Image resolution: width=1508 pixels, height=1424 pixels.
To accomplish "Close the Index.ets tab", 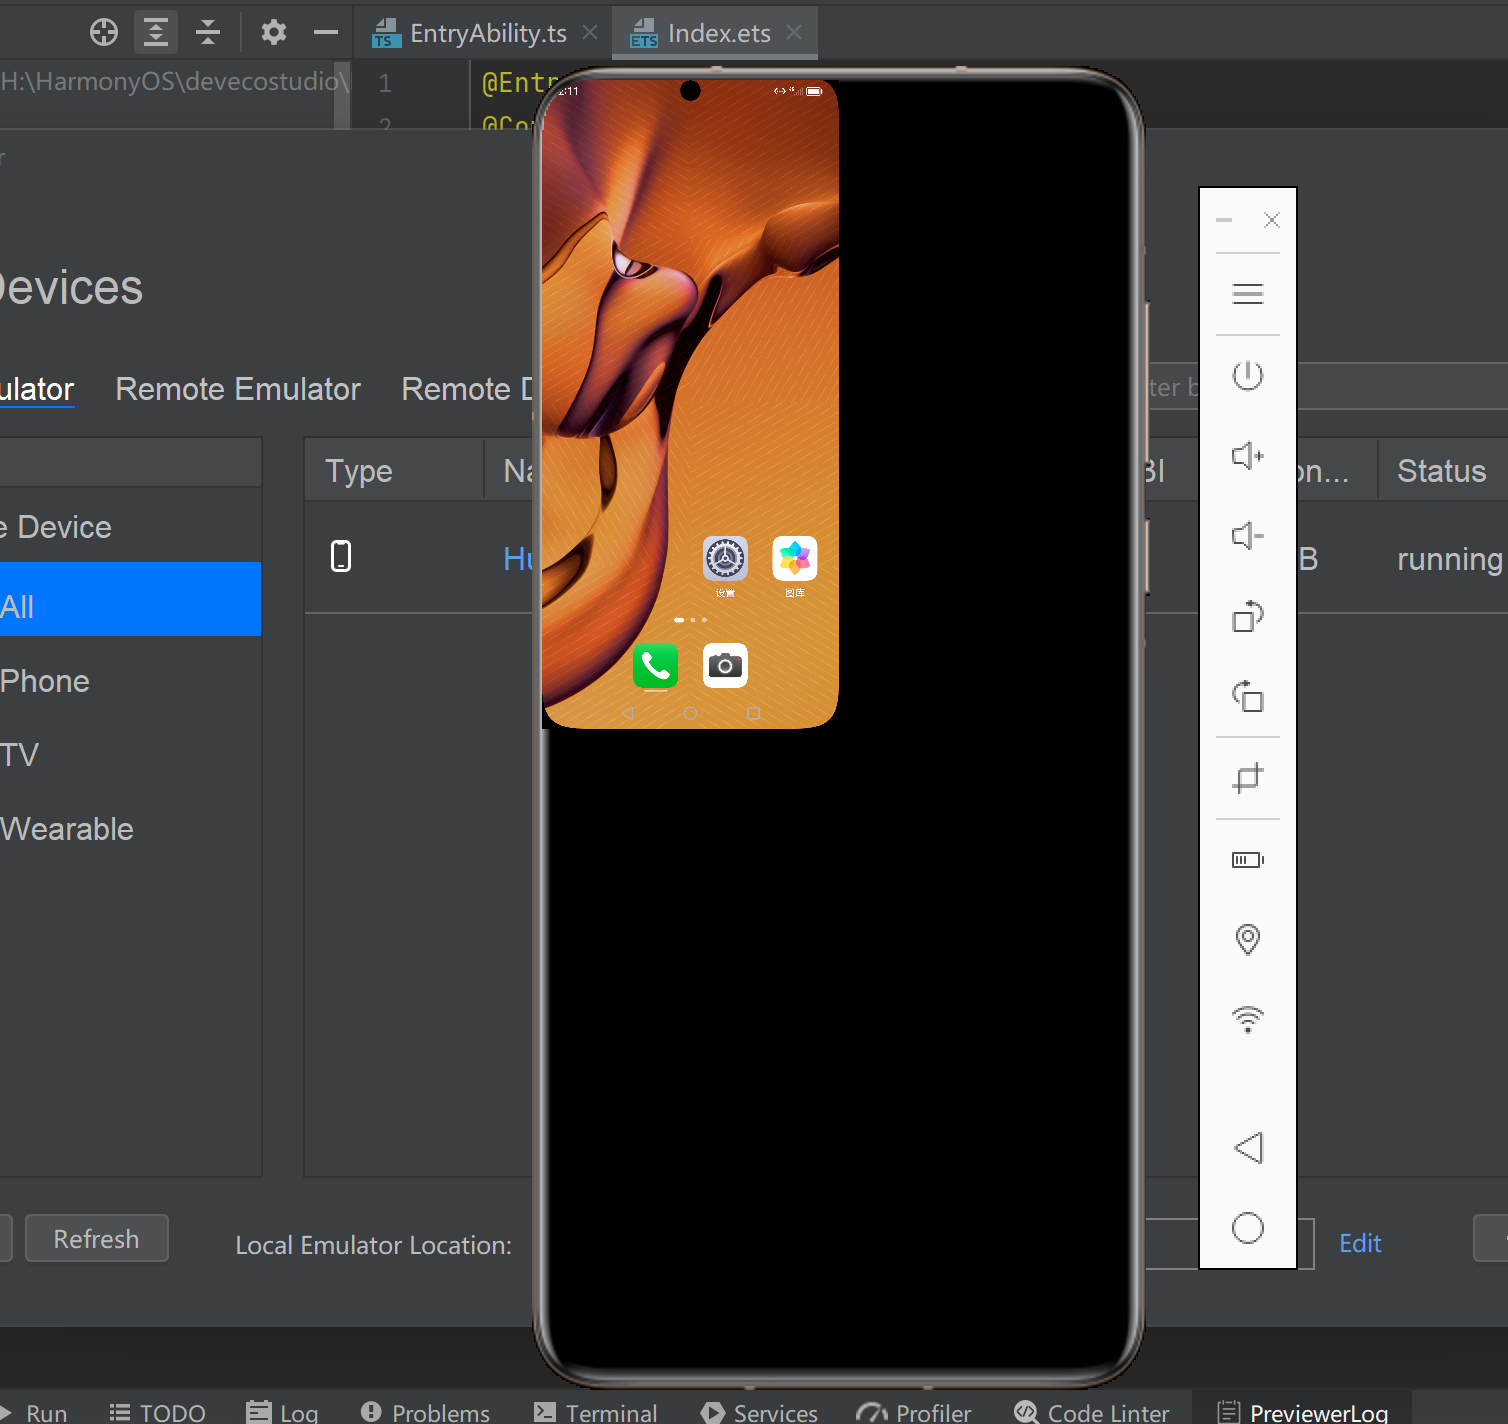I will pyautogui.click(x=794, y=32).
